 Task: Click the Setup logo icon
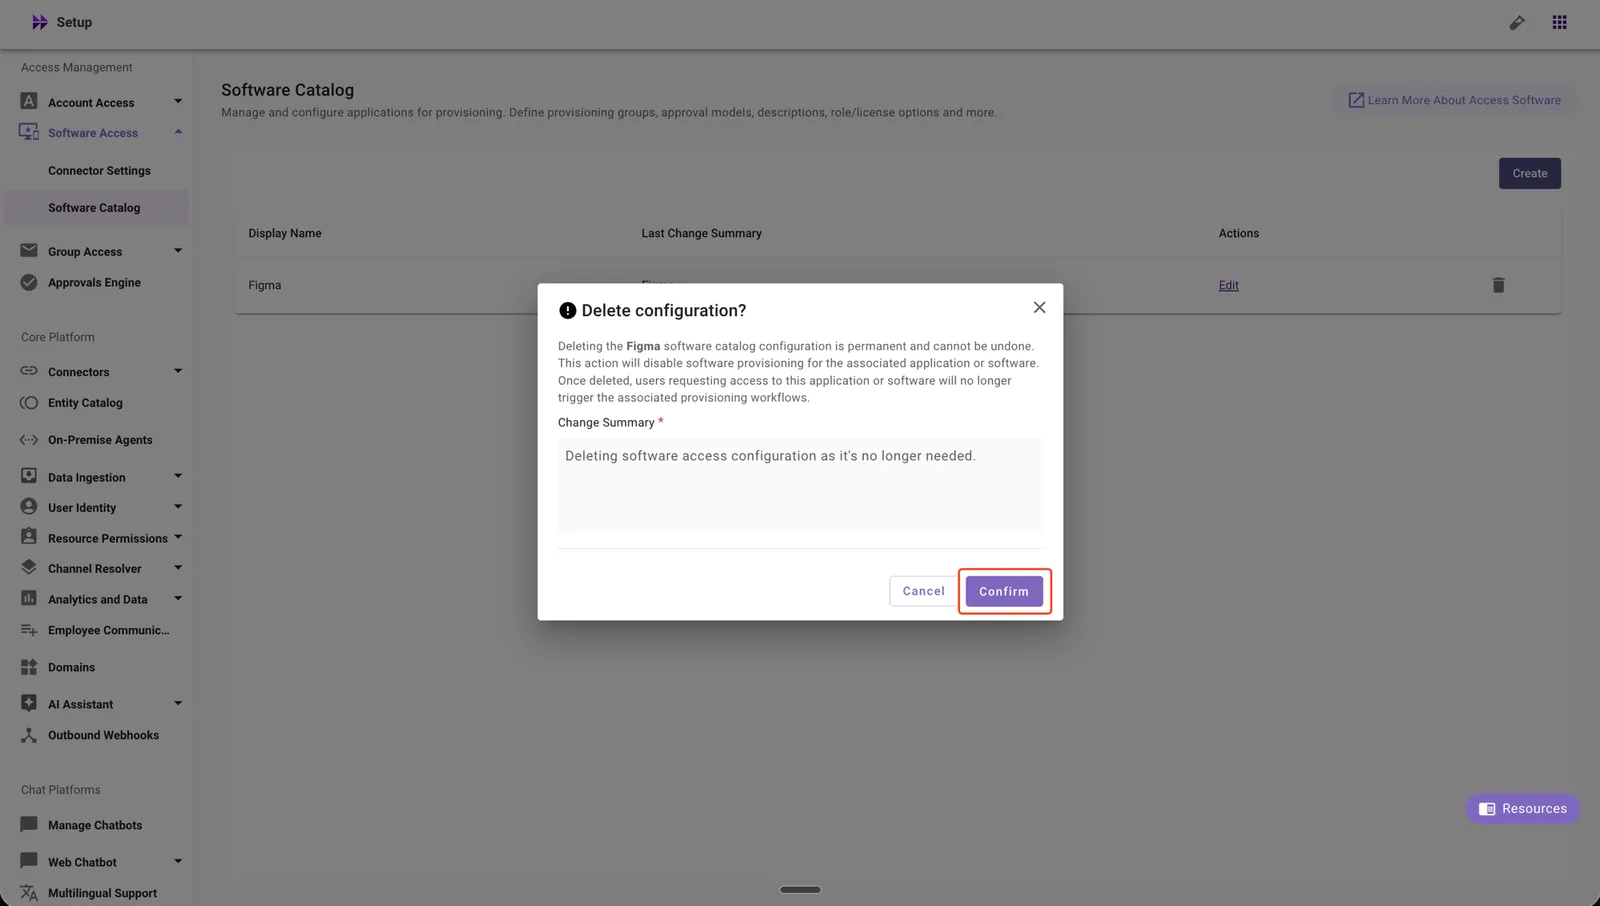point(39,22)
